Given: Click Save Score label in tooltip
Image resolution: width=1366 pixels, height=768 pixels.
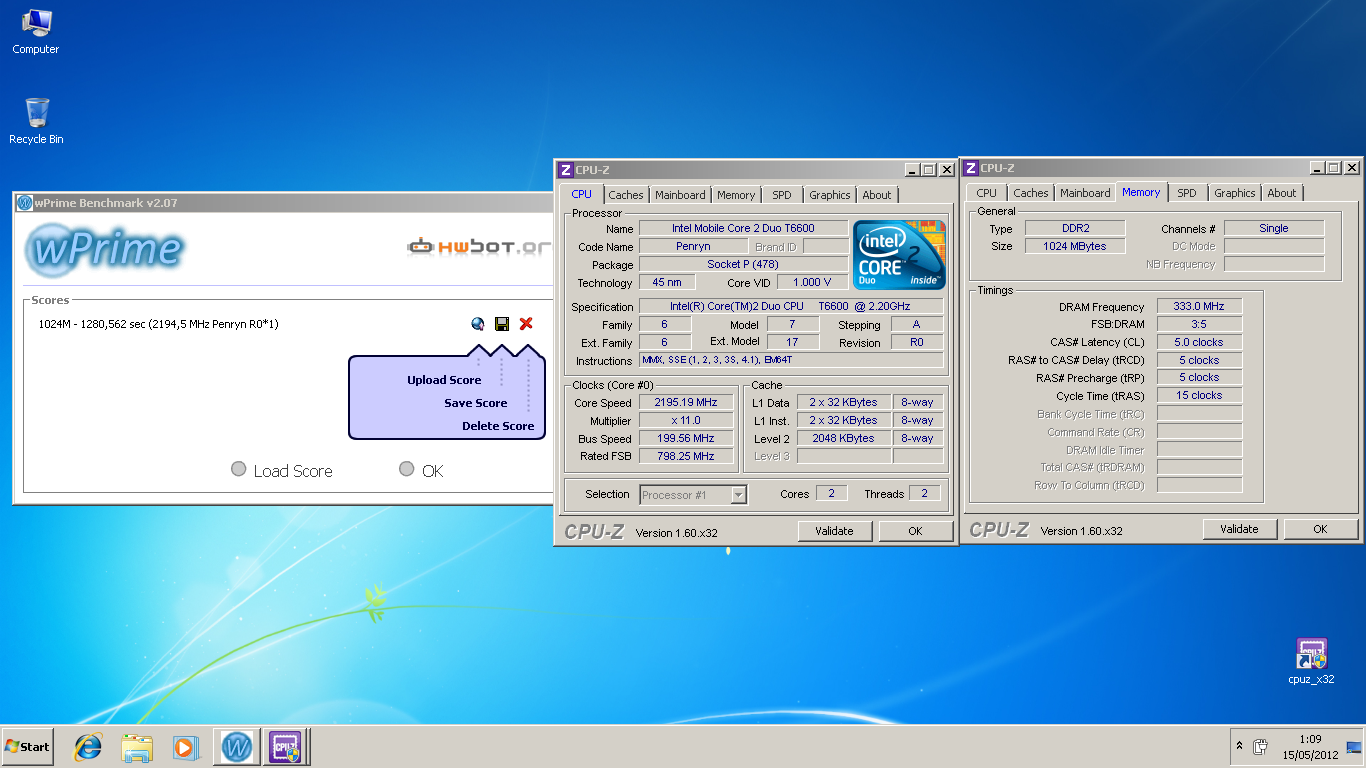Looking at the screenshot, I should [x=476, y=403].
